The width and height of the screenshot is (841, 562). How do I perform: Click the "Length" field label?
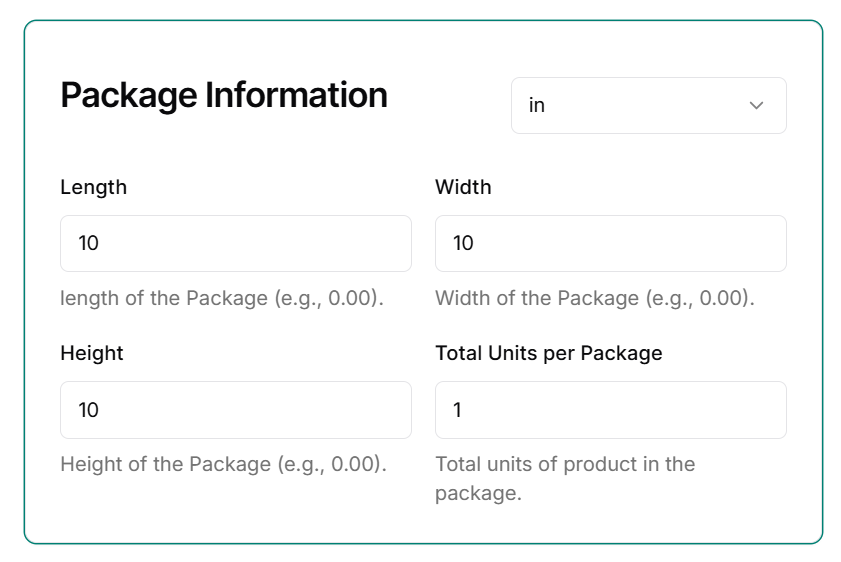point(93,187)
